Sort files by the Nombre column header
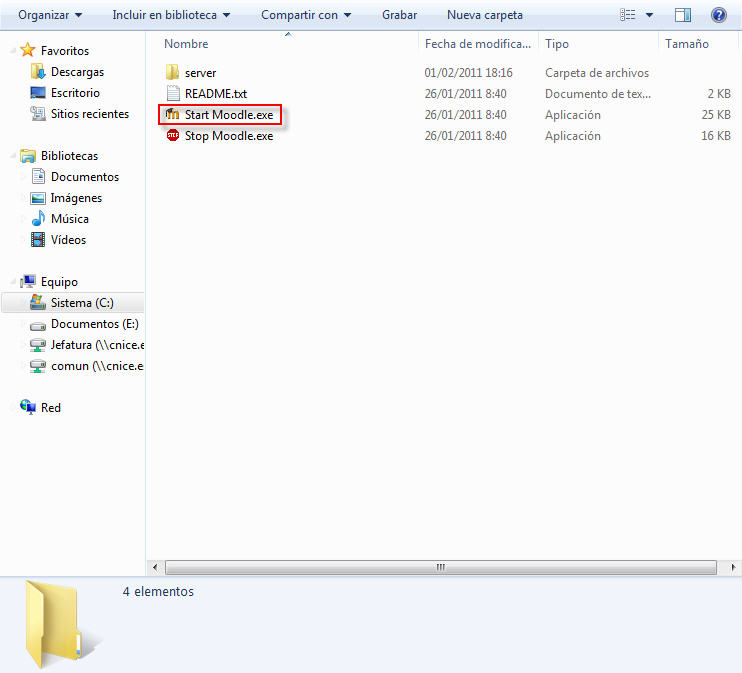 click(186, 44)
